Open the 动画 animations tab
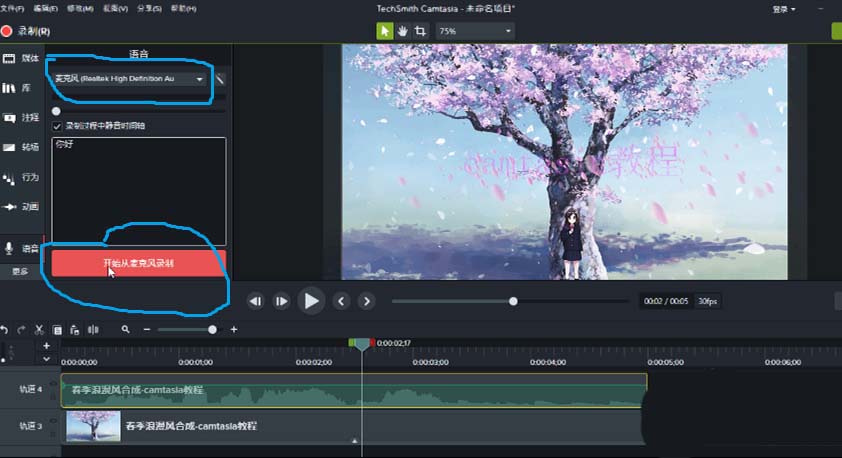Image resolution: width=842 pixels, height=458 pixels. 21,206
